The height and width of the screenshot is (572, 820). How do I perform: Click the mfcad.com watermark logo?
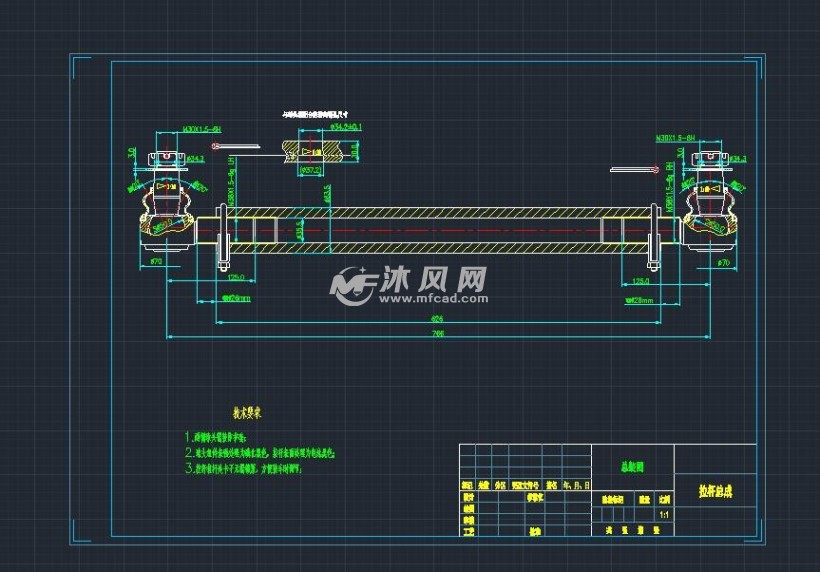[x=410, y=284]
